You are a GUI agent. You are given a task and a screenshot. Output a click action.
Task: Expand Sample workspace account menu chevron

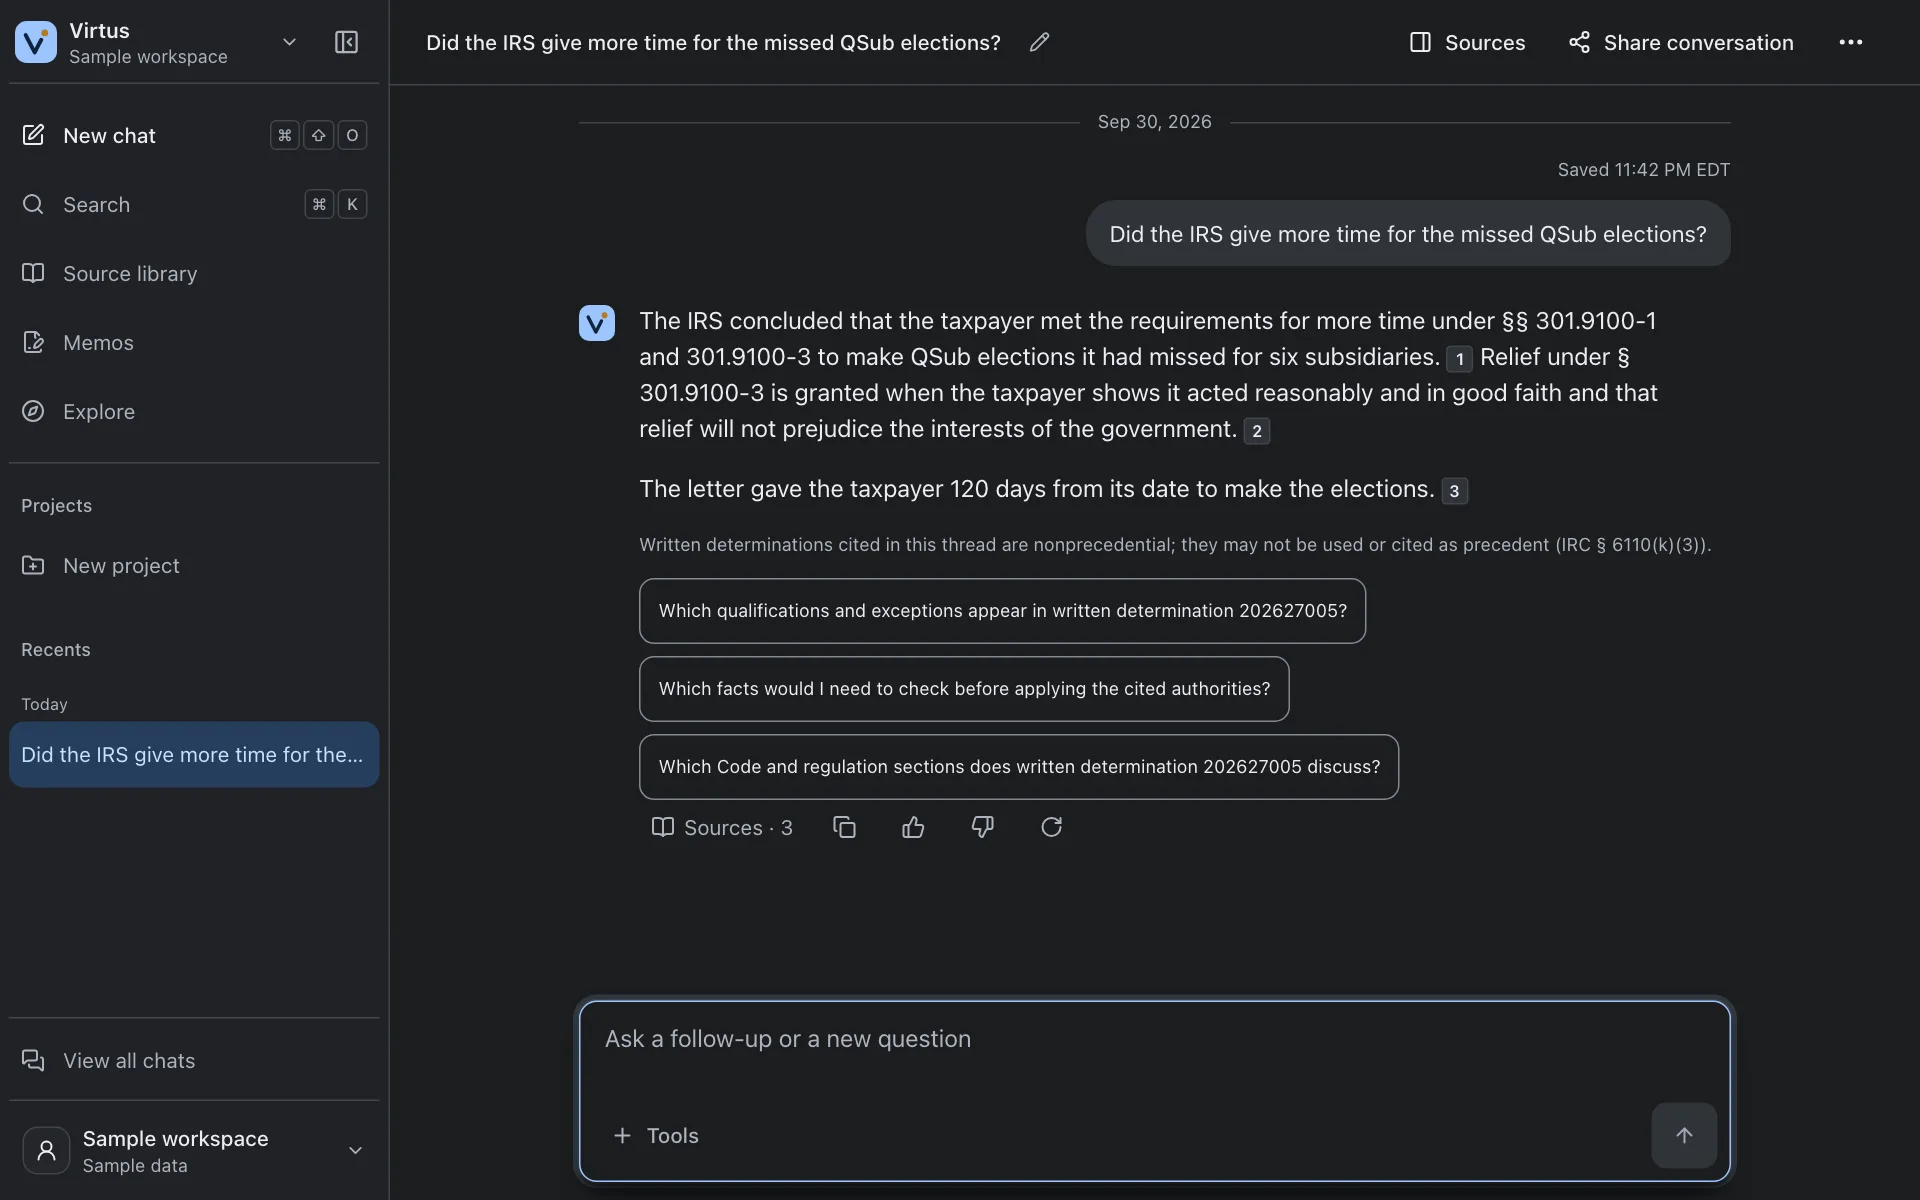(x=355, y=1150)
